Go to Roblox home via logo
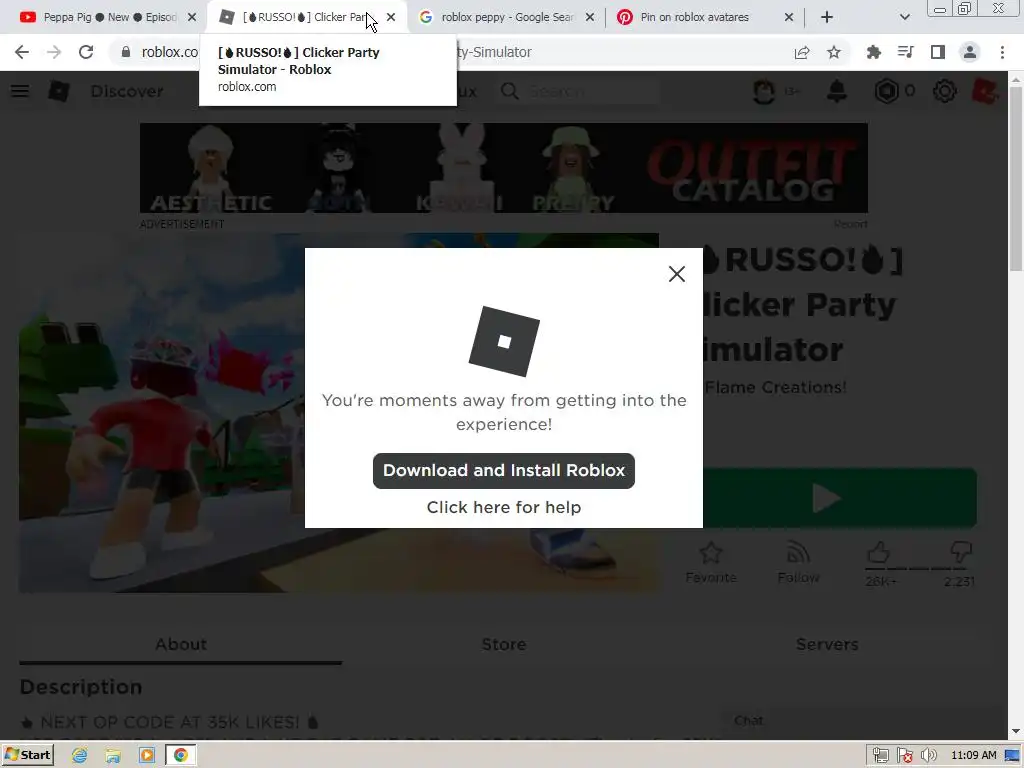 (59, 91)
